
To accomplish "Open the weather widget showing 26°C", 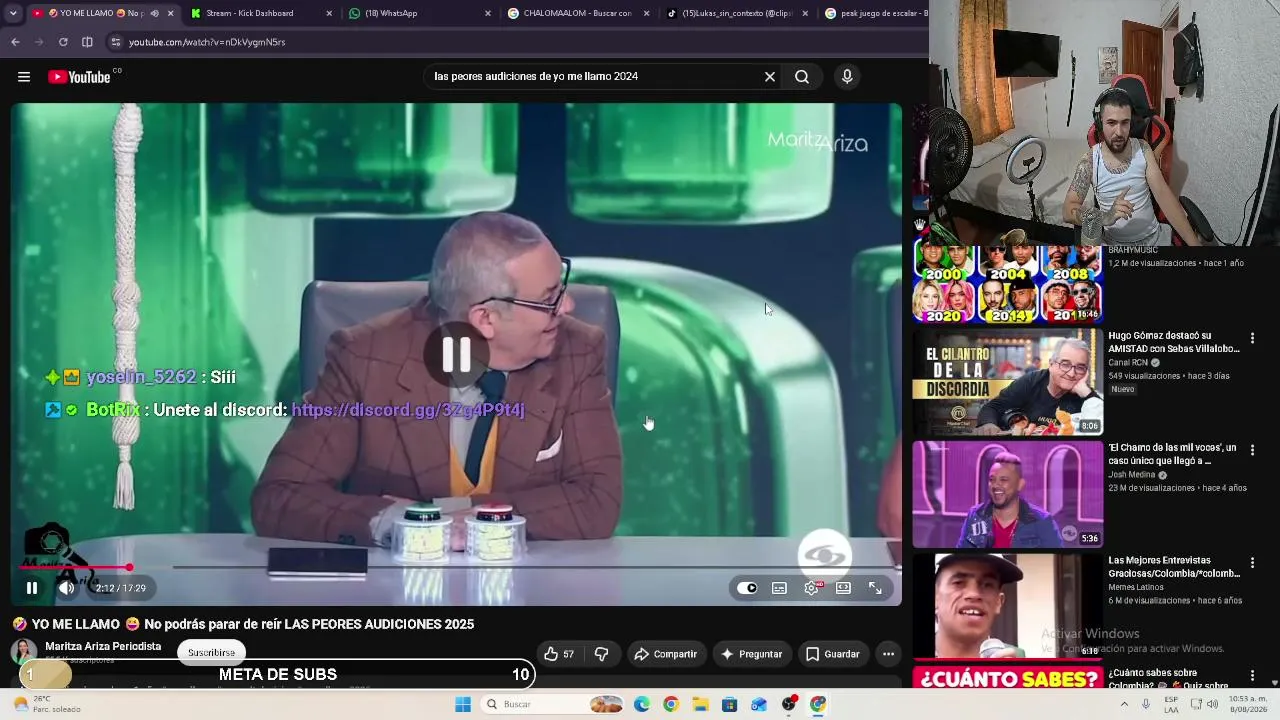I will coord(47,704).
